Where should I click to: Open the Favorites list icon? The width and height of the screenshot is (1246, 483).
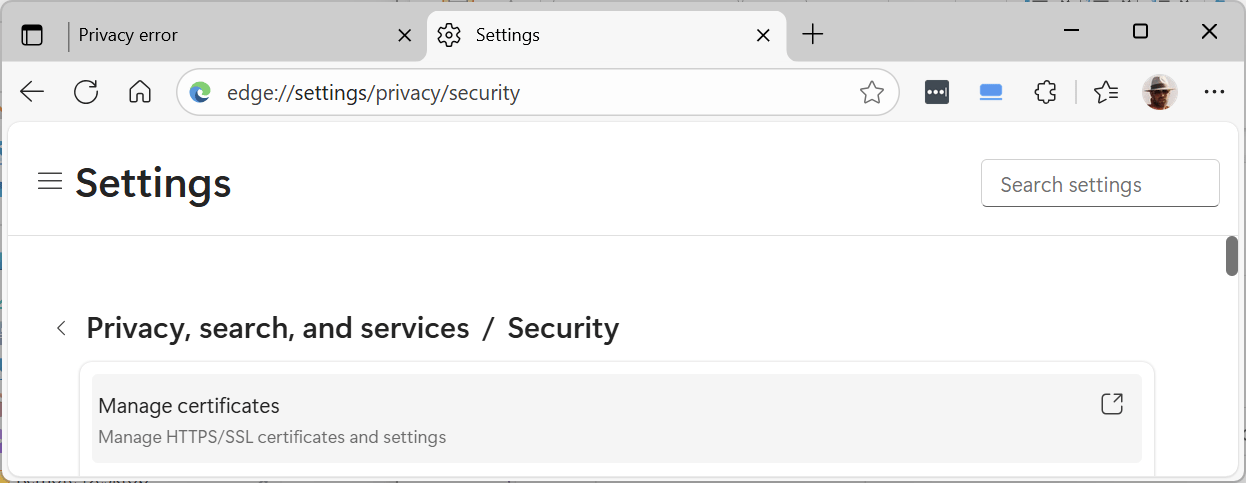1105,93
